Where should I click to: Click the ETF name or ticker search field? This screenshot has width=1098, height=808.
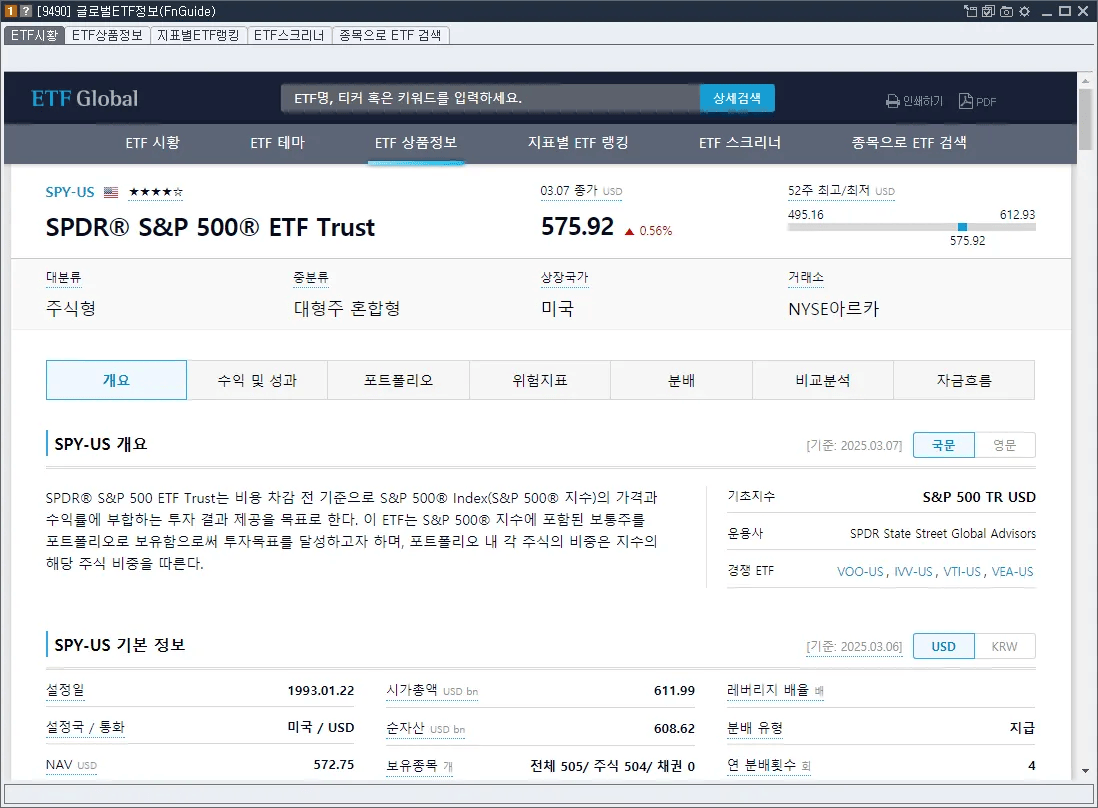490,98
